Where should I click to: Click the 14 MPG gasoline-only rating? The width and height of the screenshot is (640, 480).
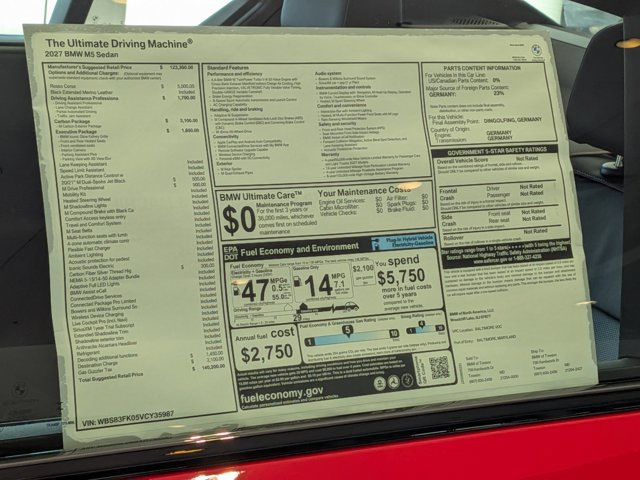point(318,285)
